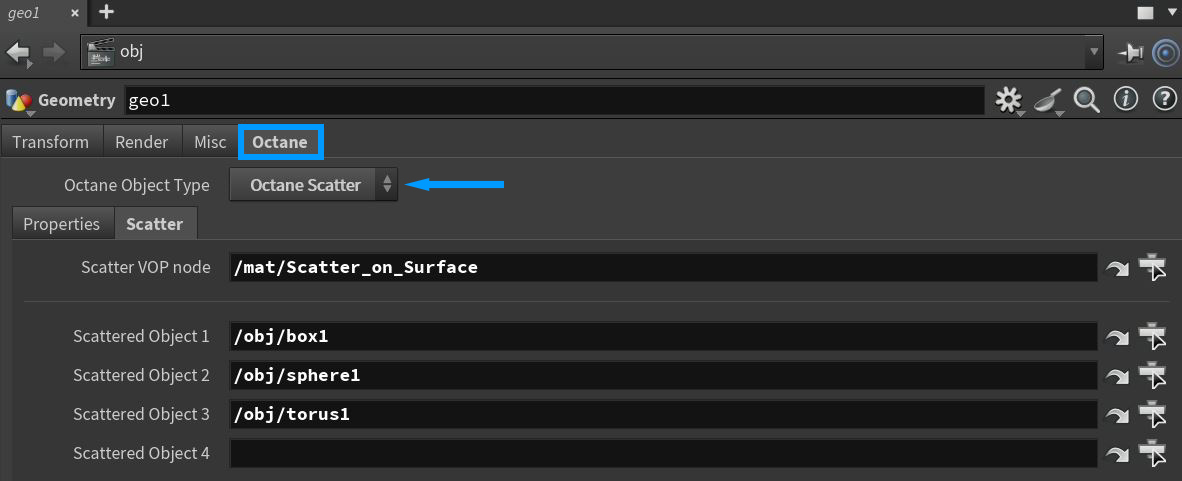
Task: Open node chooser for Scattered Object 1
Action: point(1153,337)
